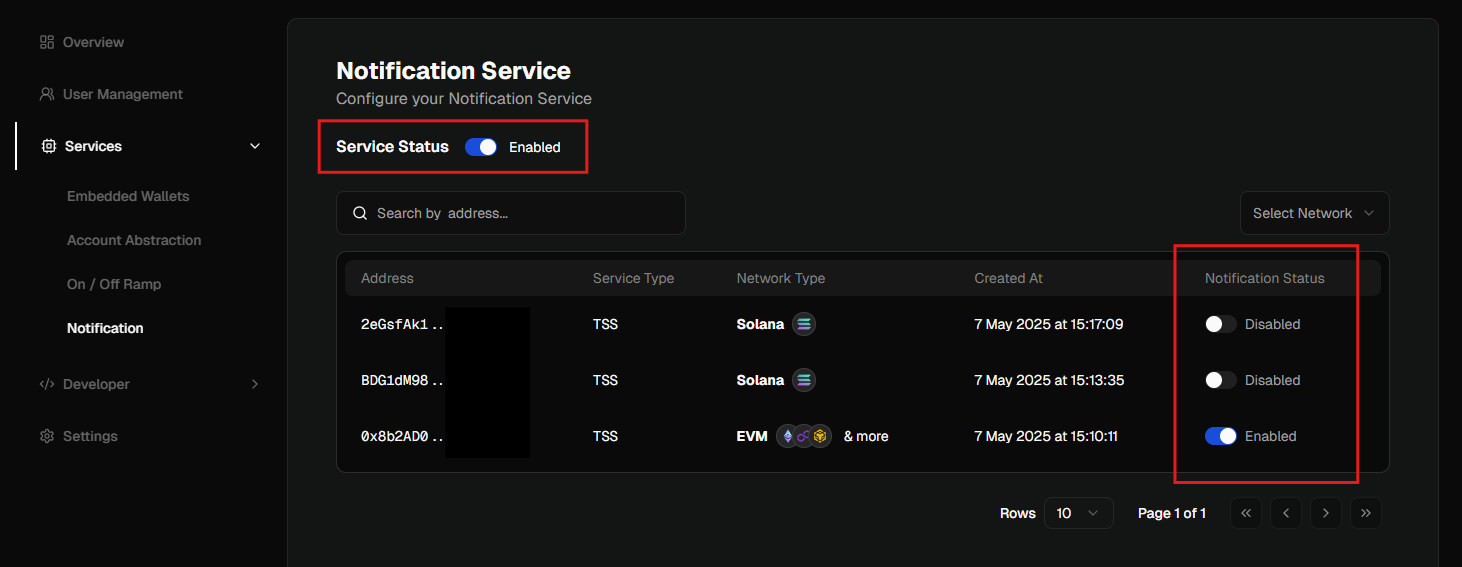Enable notifications for address 2eGsfAk1
Screen dimensions: 1462x567
pyautogui.click(x=1220, y=324)
